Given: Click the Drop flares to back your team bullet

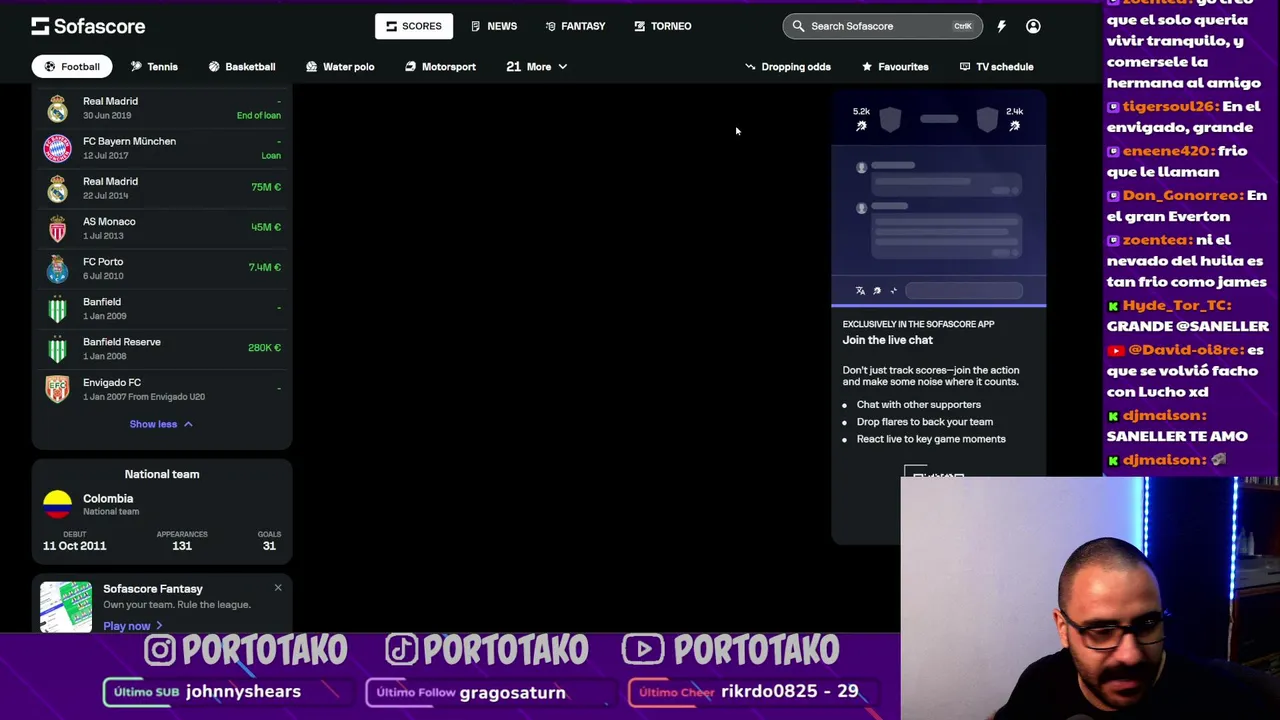Looking at the screenshot, I should tap(925, 422).
